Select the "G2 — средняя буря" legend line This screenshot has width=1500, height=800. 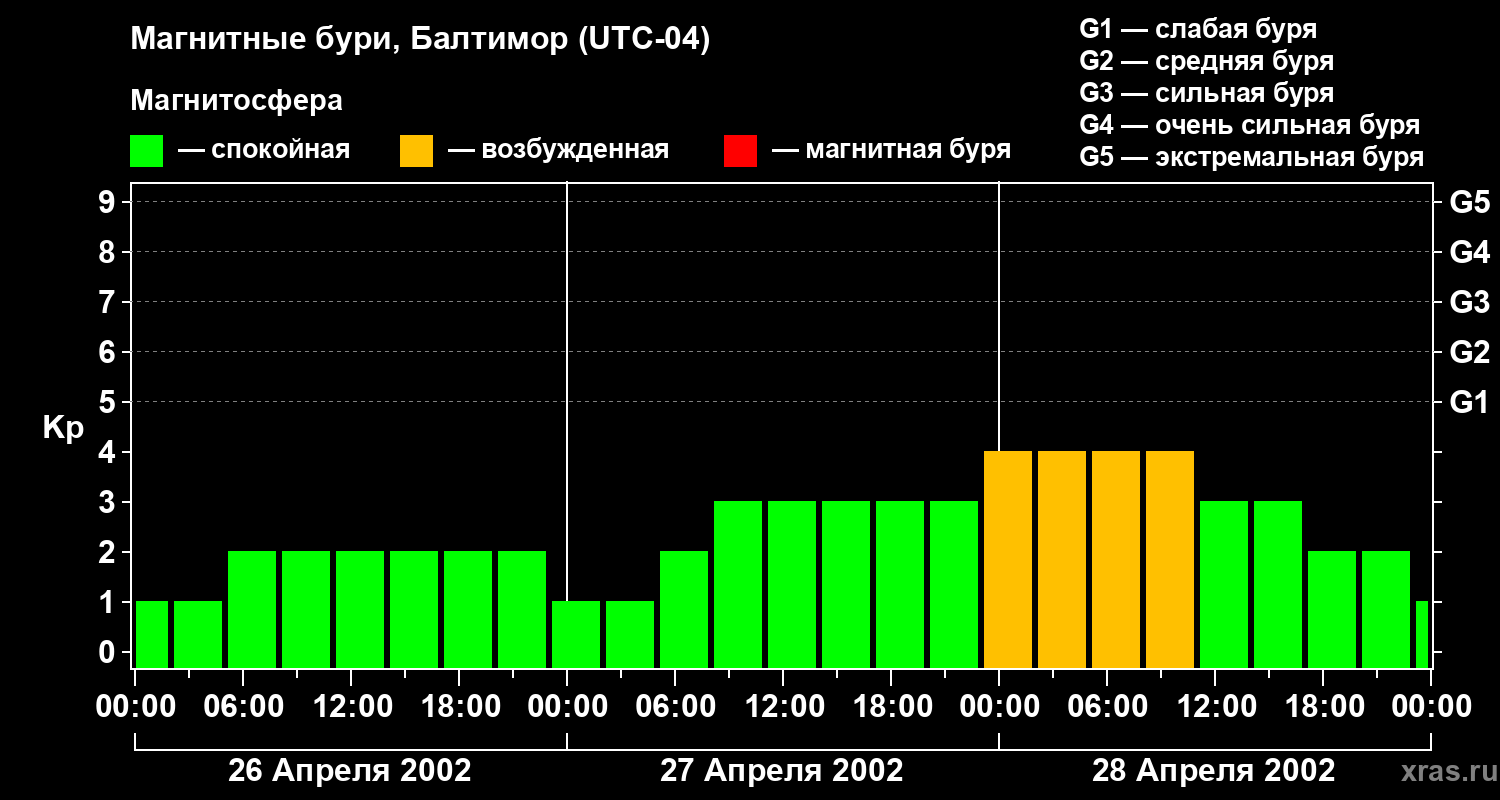pyautogui.click(x=1206, y=61)
